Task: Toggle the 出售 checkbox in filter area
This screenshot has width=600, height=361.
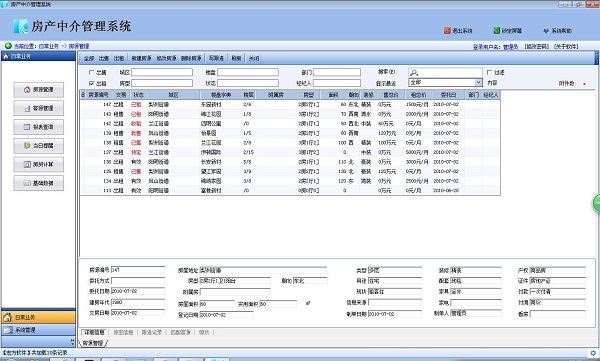Action: [91, 72]
